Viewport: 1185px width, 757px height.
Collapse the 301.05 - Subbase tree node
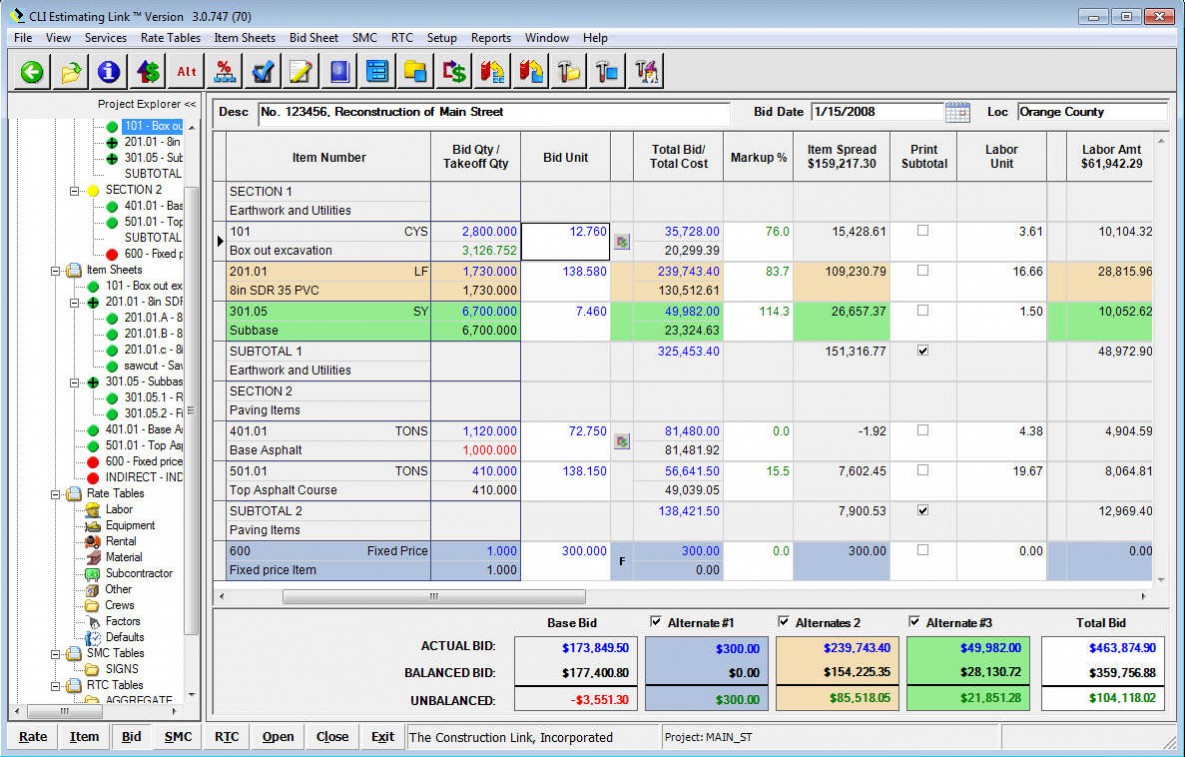74,382
